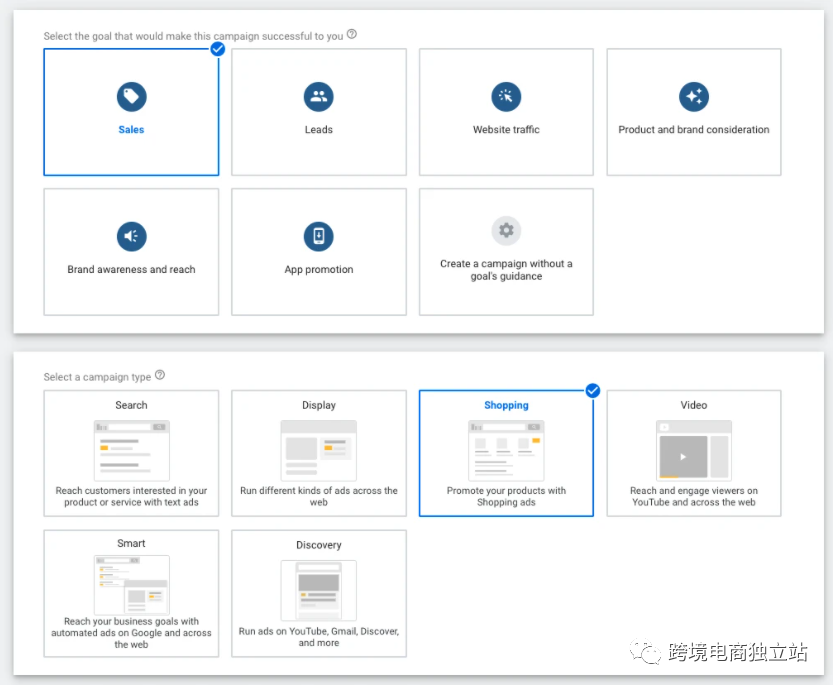Click the Sales tag icon
The height and width of the screenshot is (688, 834).
coord(131,97)
